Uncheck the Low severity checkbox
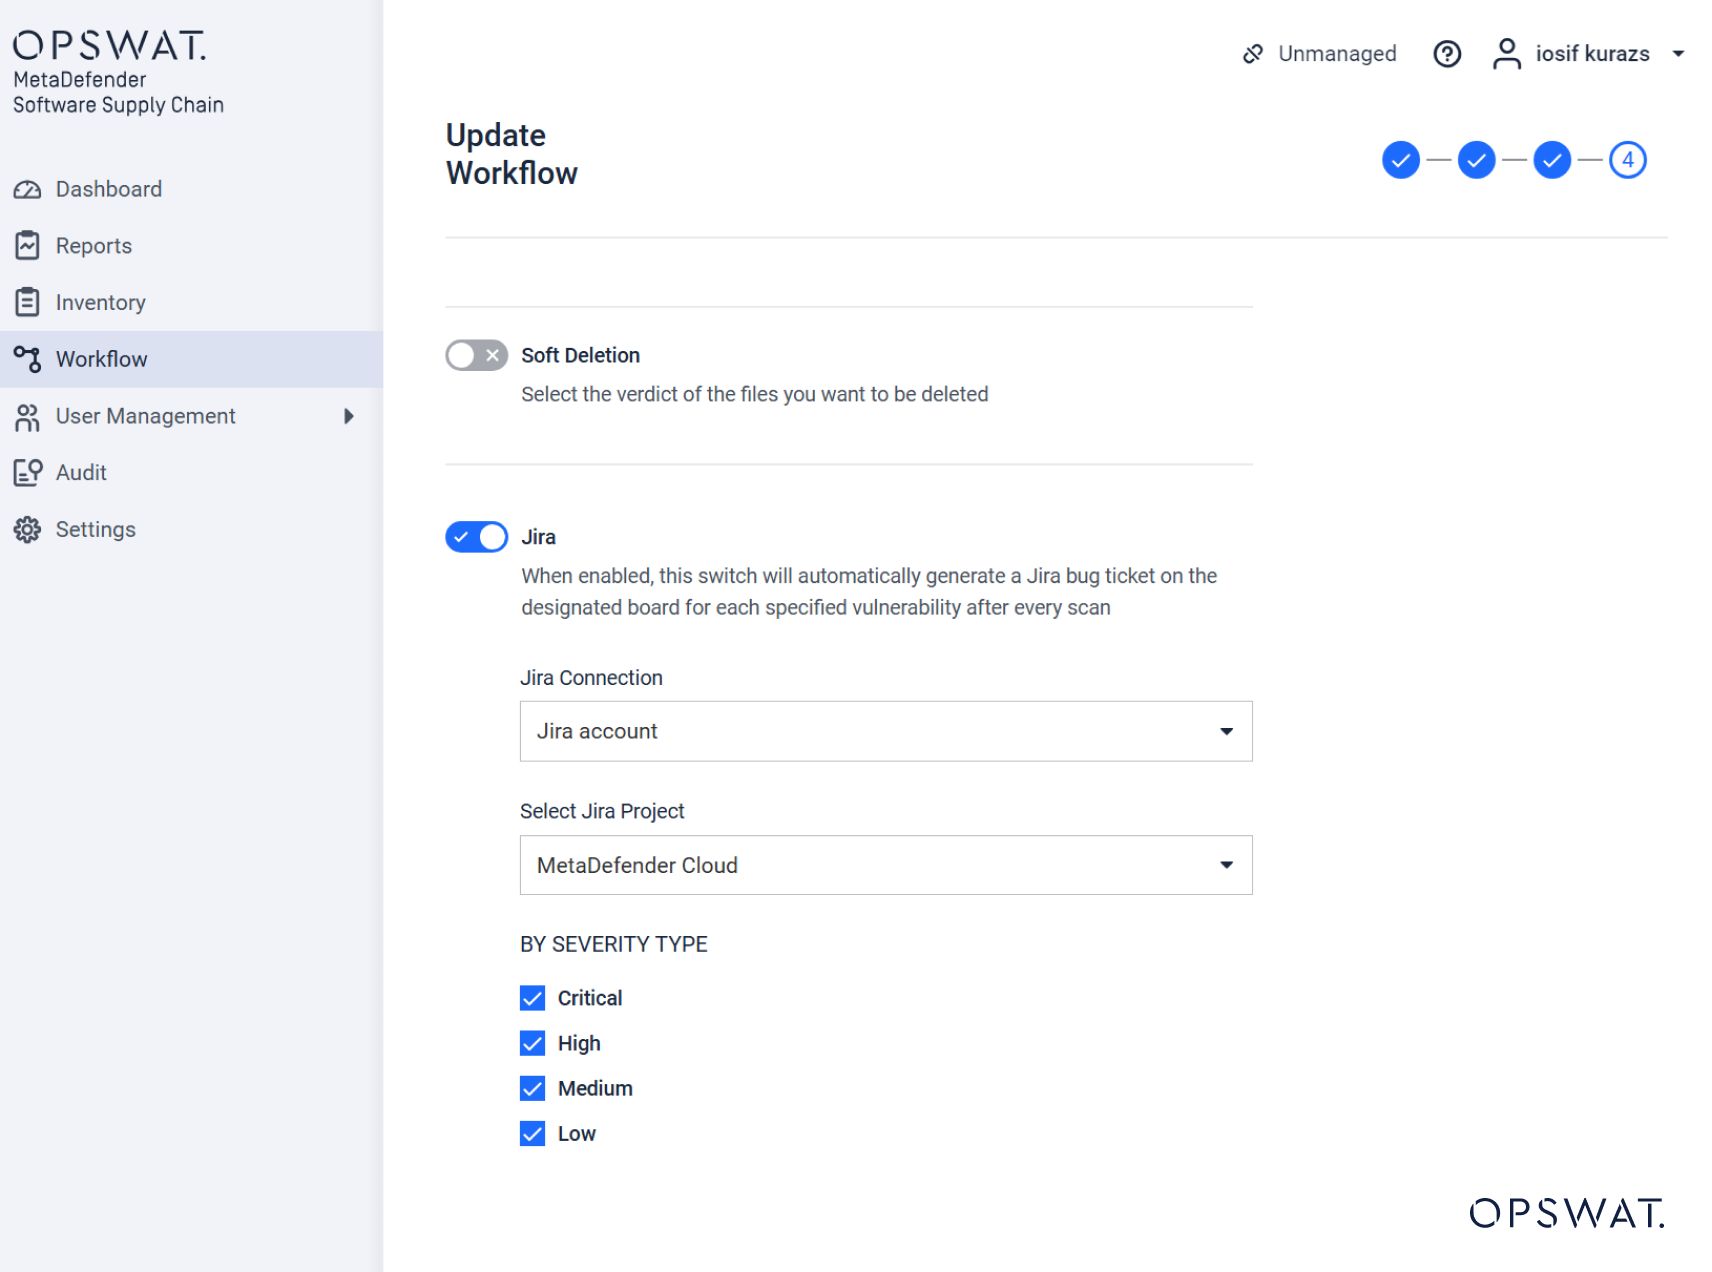 point(532,1133)
